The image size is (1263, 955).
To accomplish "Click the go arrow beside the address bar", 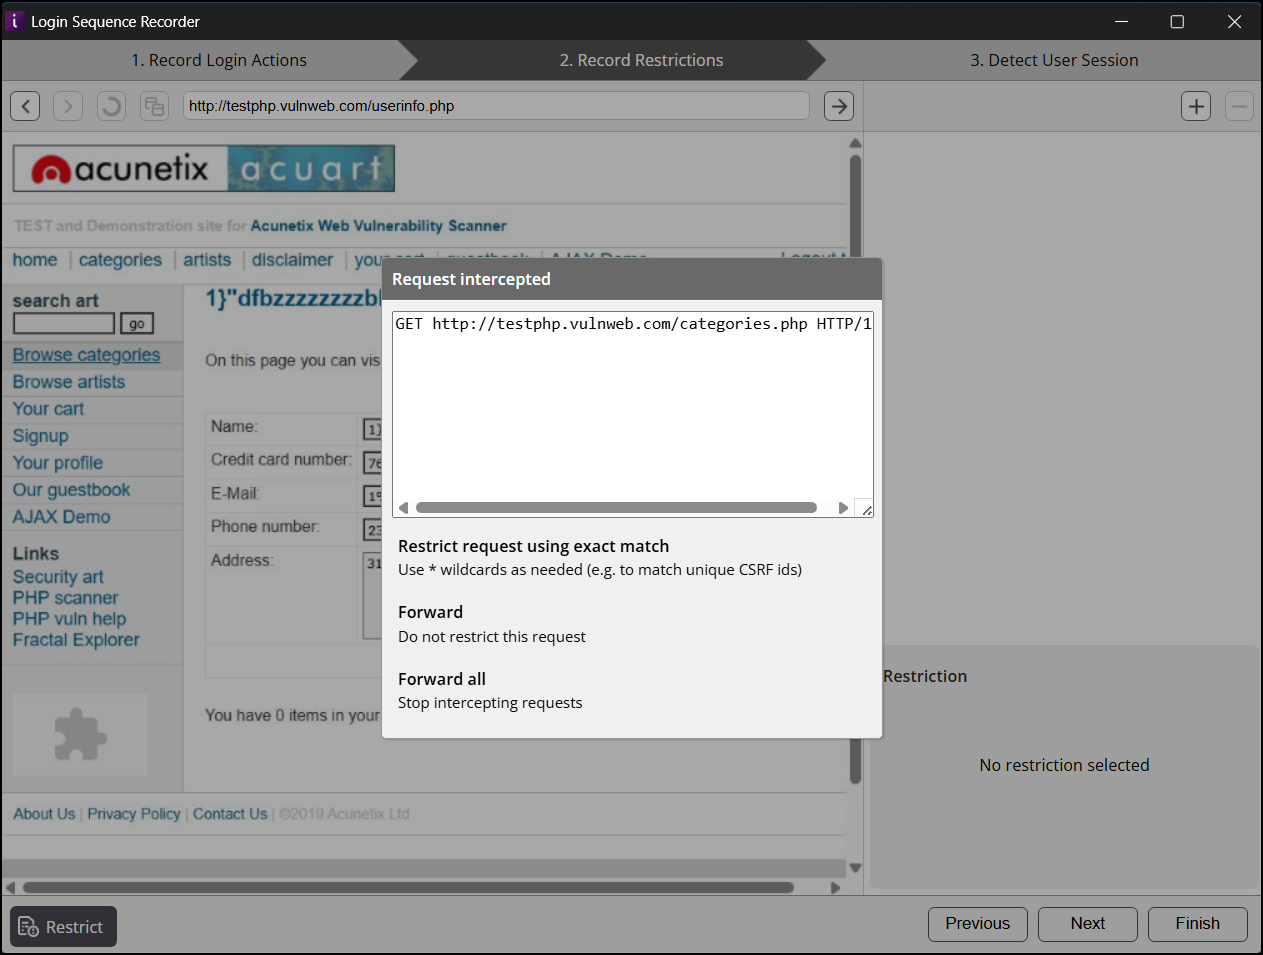I will [x=839, y=106].
